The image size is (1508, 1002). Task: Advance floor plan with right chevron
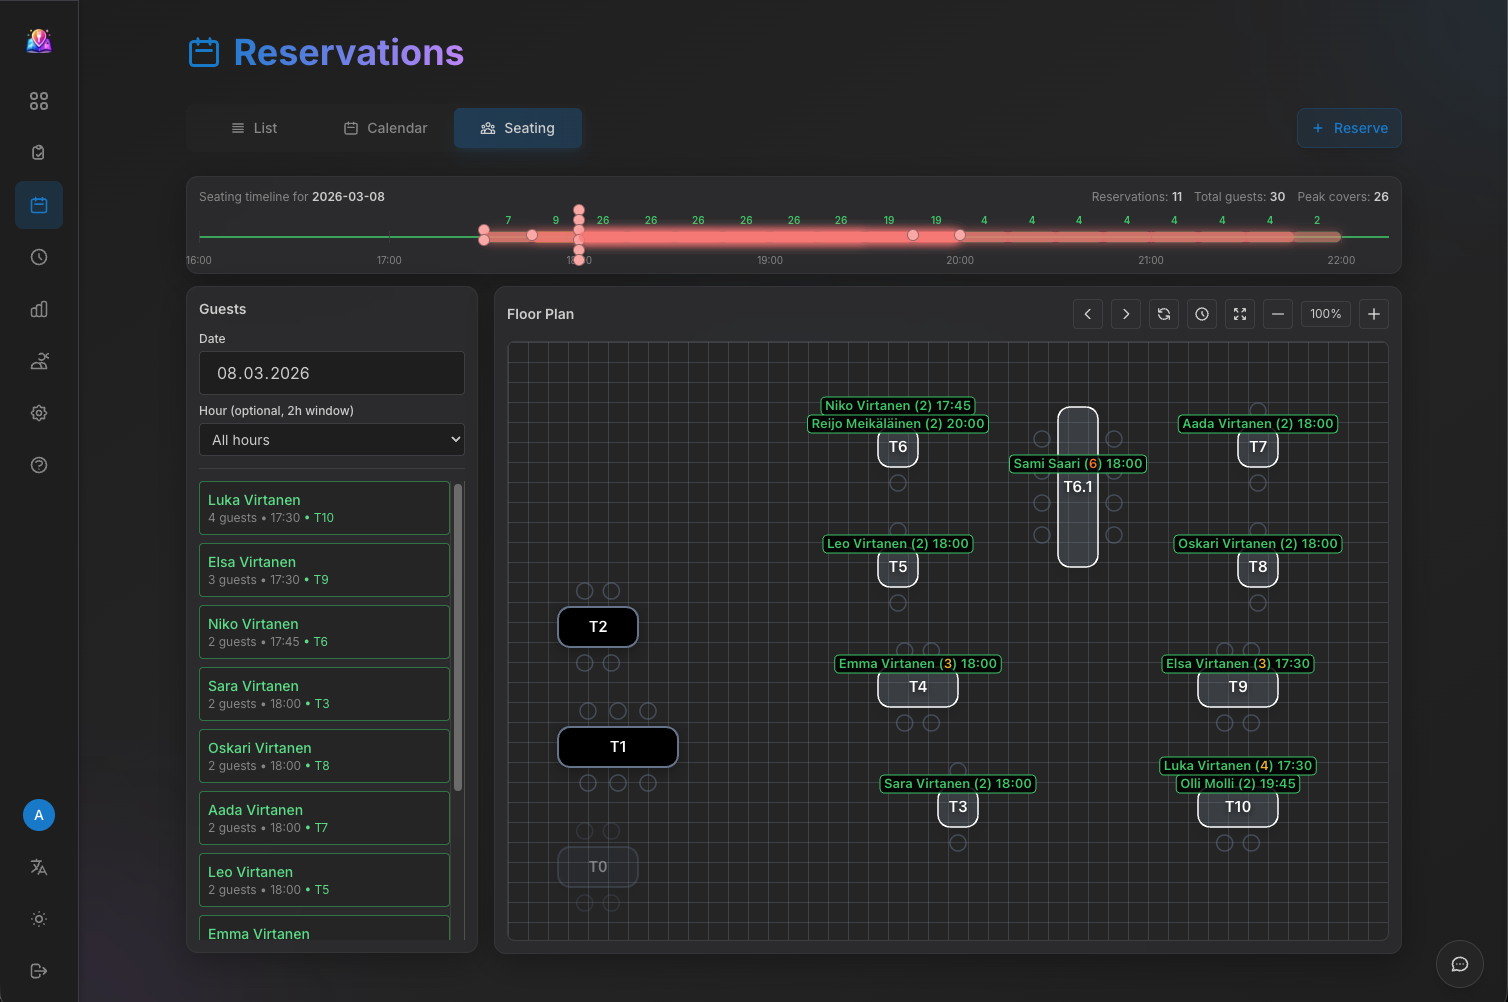tap(1125, 314)
